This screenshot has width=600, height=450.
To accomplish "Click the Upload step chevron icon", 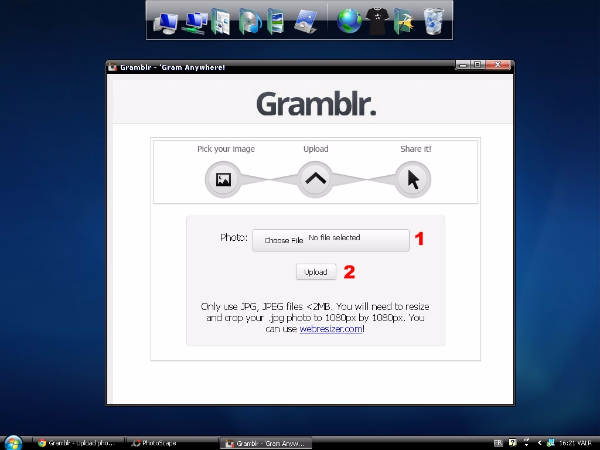I will click(315, 179).
